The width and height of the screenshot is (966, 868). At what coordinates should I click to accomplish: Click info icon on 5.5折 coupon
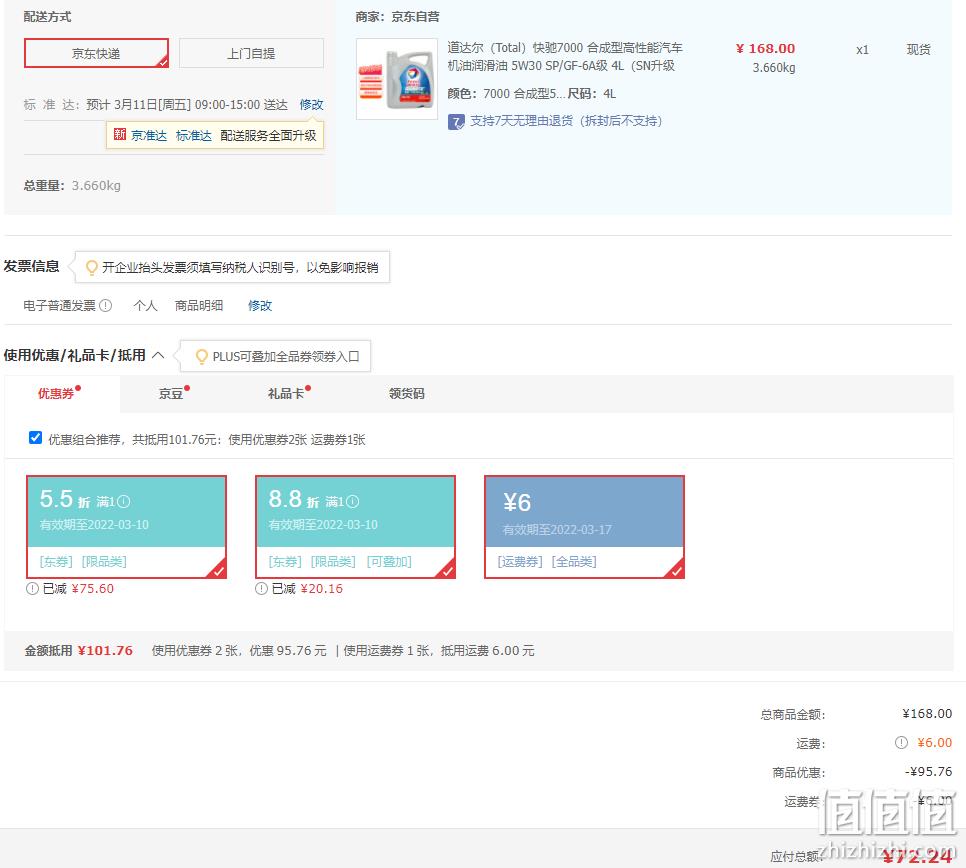[123, 501]
